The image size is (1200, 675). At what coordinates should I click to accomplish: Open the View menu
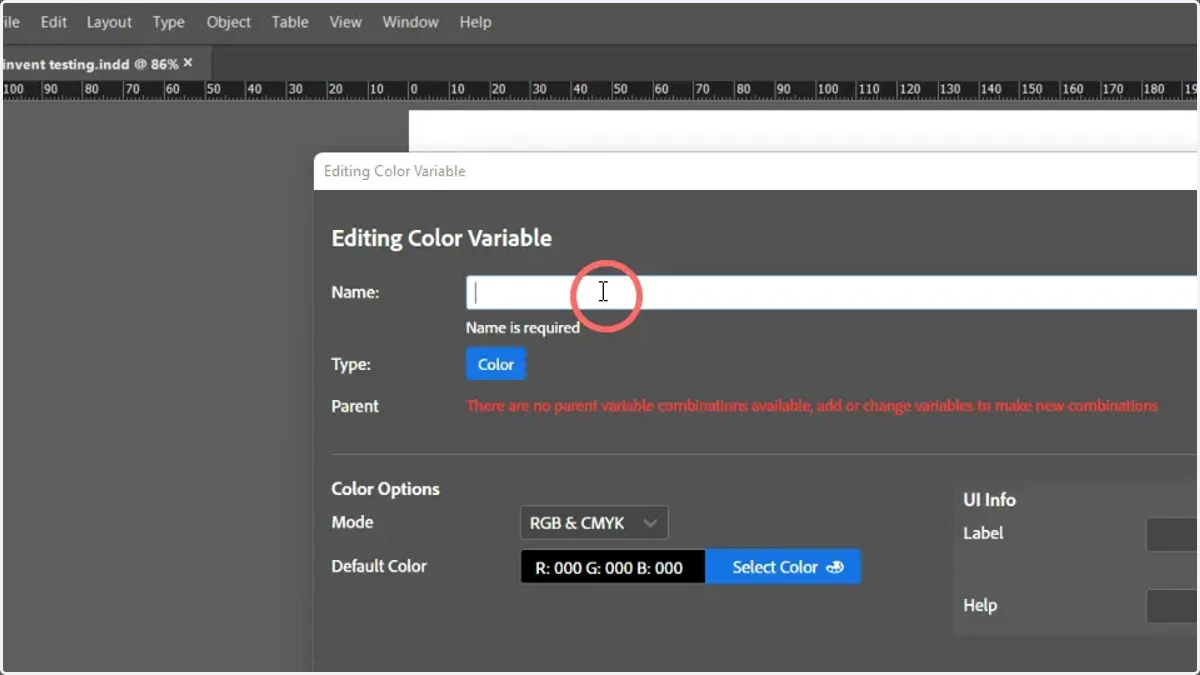345,22
